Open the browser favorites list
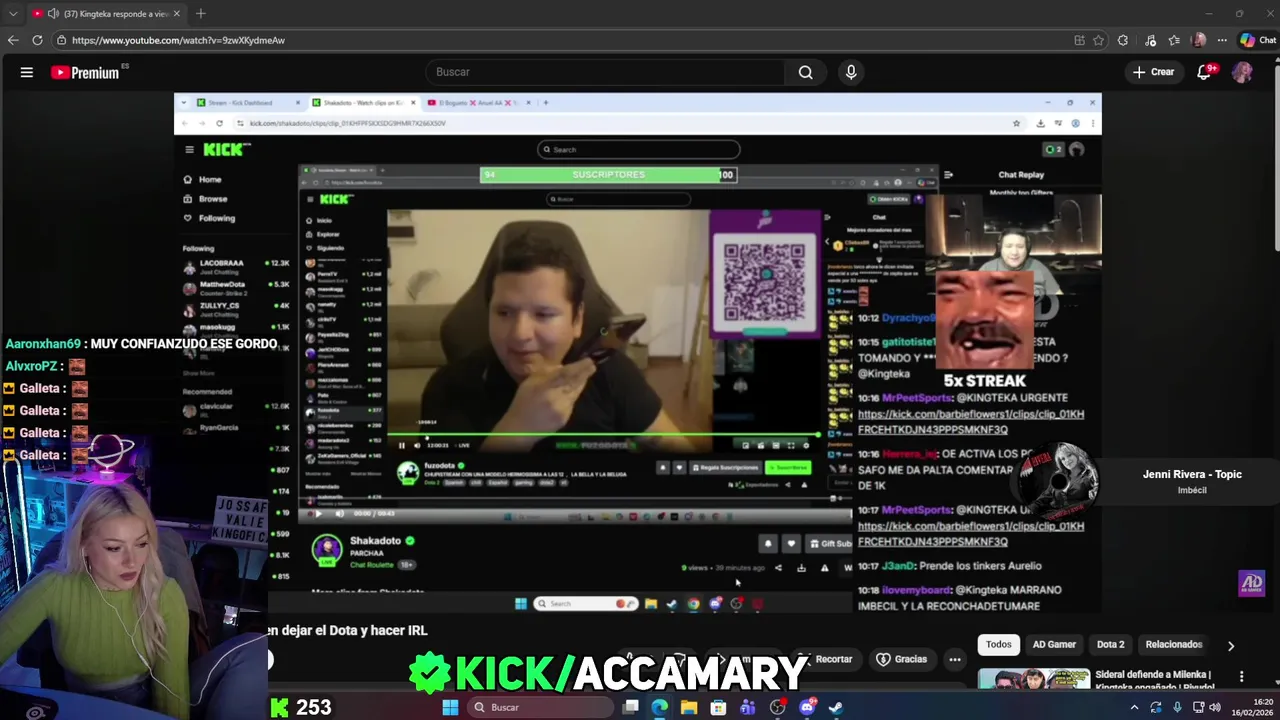This screenshot has width=1280, height=720. pos(1174,40)
